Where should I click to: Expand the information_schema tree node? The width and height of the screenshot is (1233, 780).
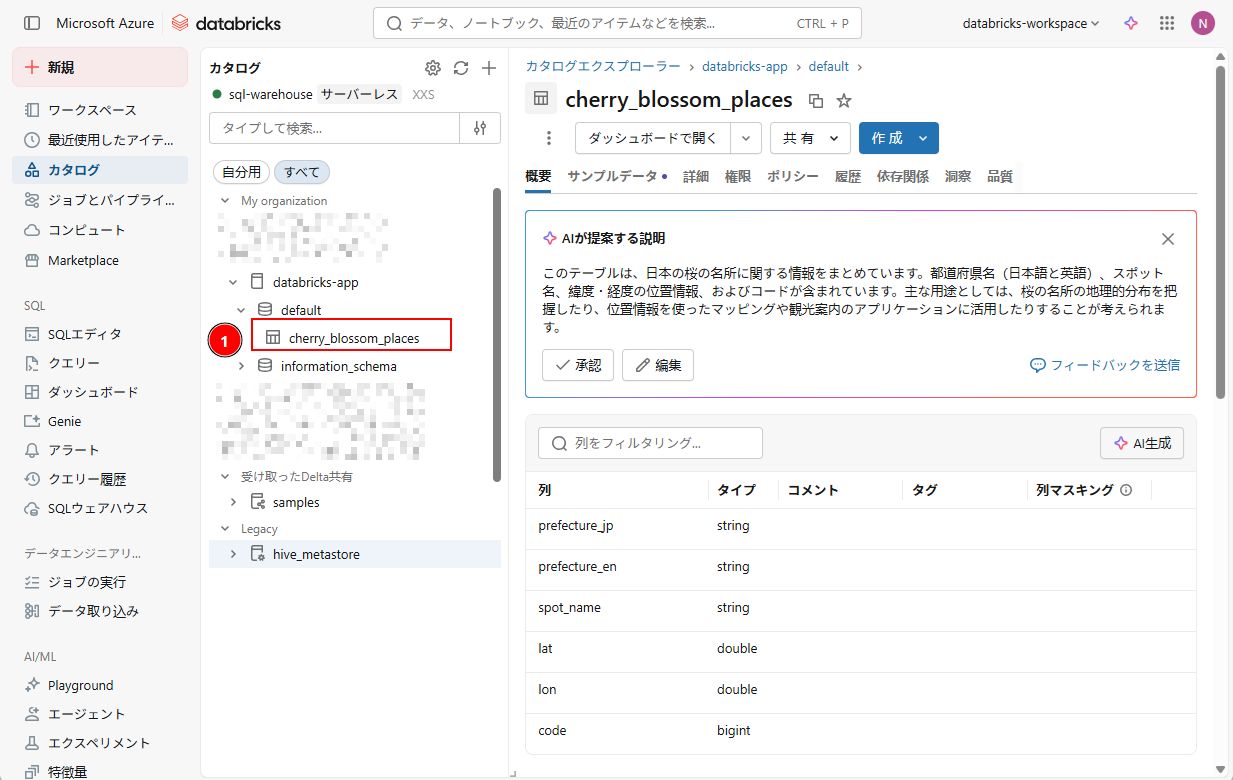(241, 366)
